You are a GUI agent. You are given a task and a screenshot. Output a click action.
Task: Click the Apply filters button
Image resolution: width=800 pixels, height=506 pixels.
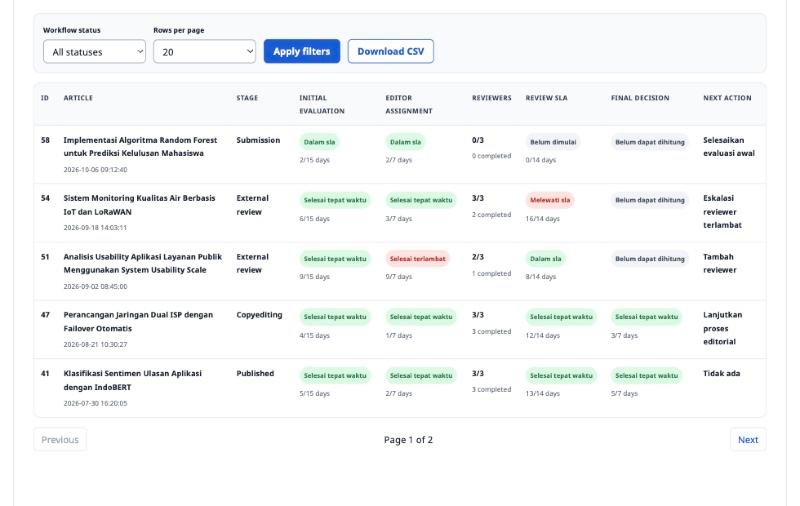tap(302, 52)
